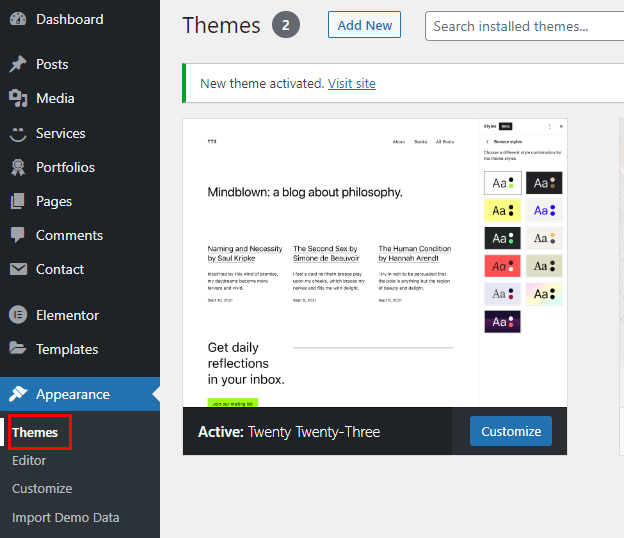Click the Active: Twenty Twenty-Three label

(289, 432)
